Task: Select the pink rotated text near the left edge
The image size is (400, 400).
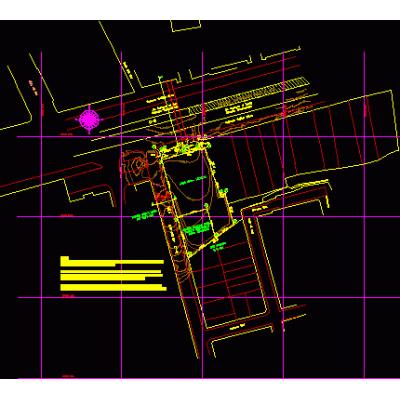Action: coord(33,87)
